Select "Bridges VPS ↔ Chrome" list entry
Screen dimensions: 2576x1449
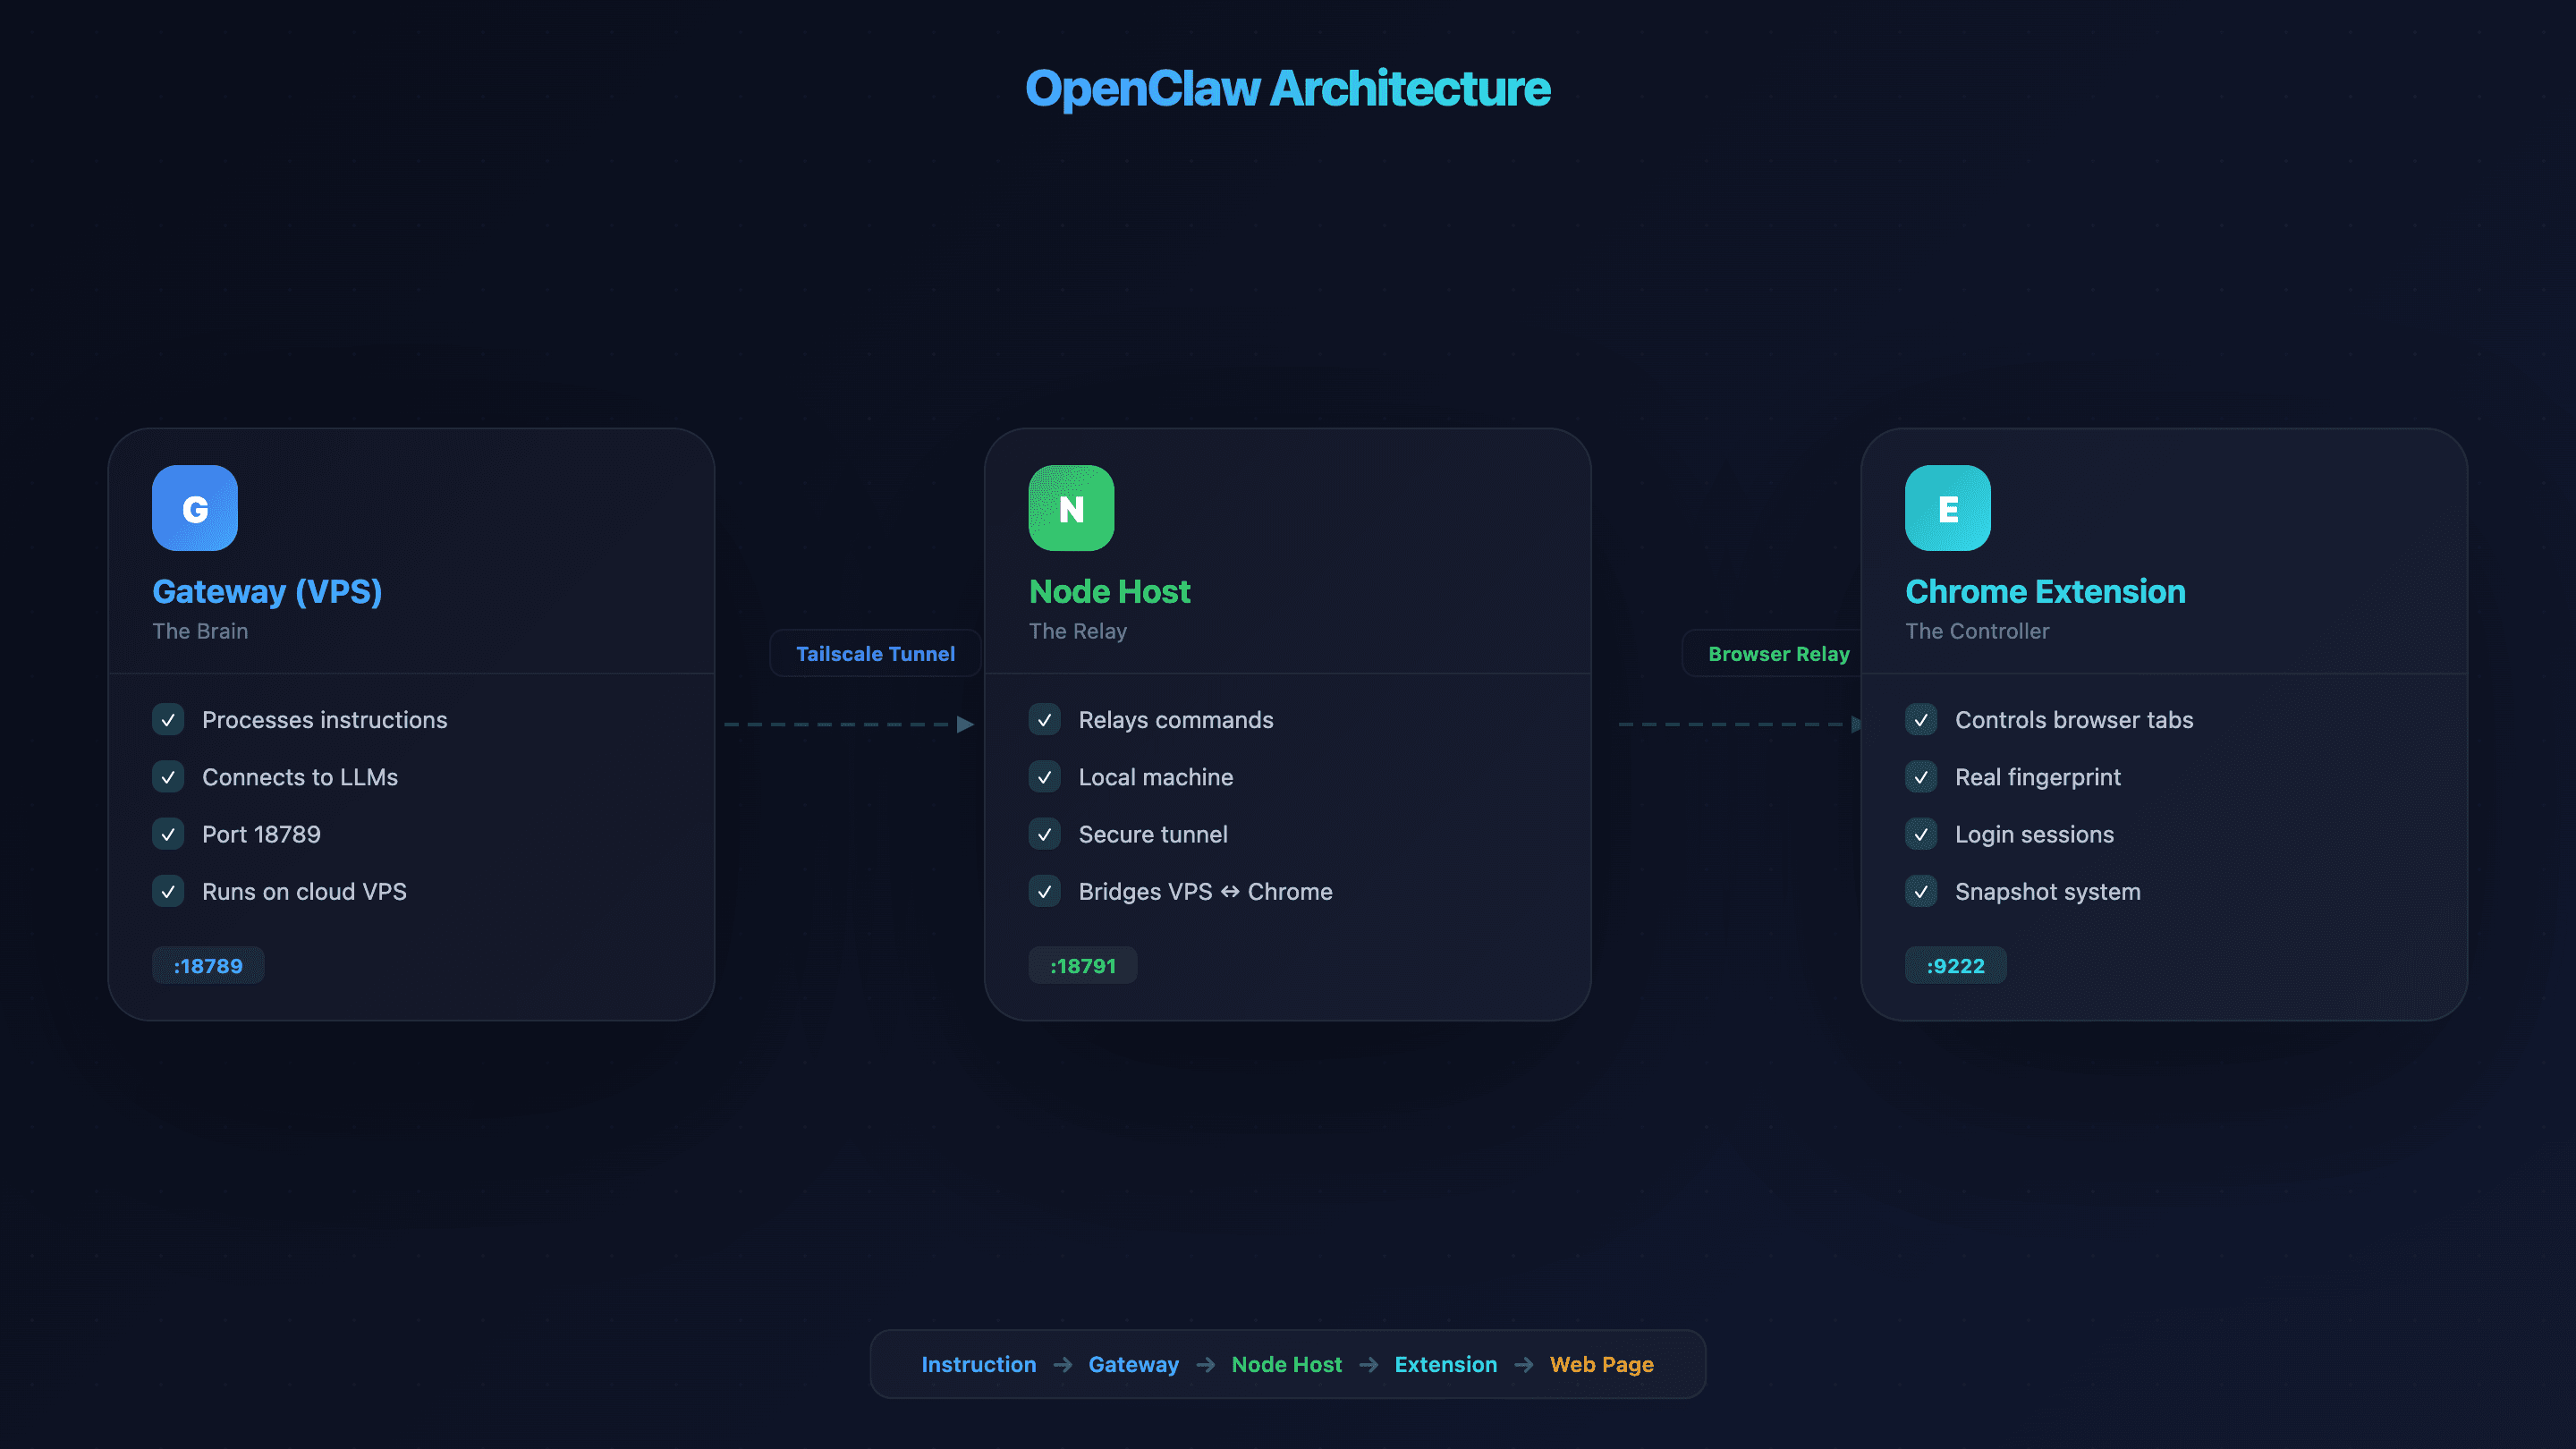pyautogui.click(x=1205, y=891)
